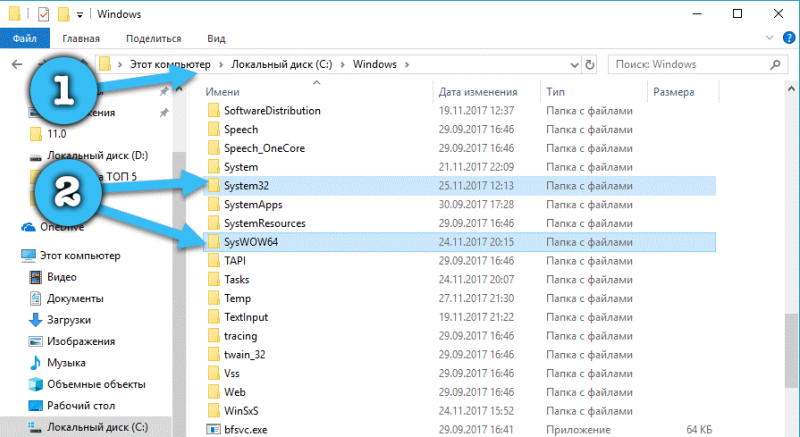This screenshot has width=800, height=437.
Task: Click the properties checkmark icon in title bar
Action: tap(44, 14)
